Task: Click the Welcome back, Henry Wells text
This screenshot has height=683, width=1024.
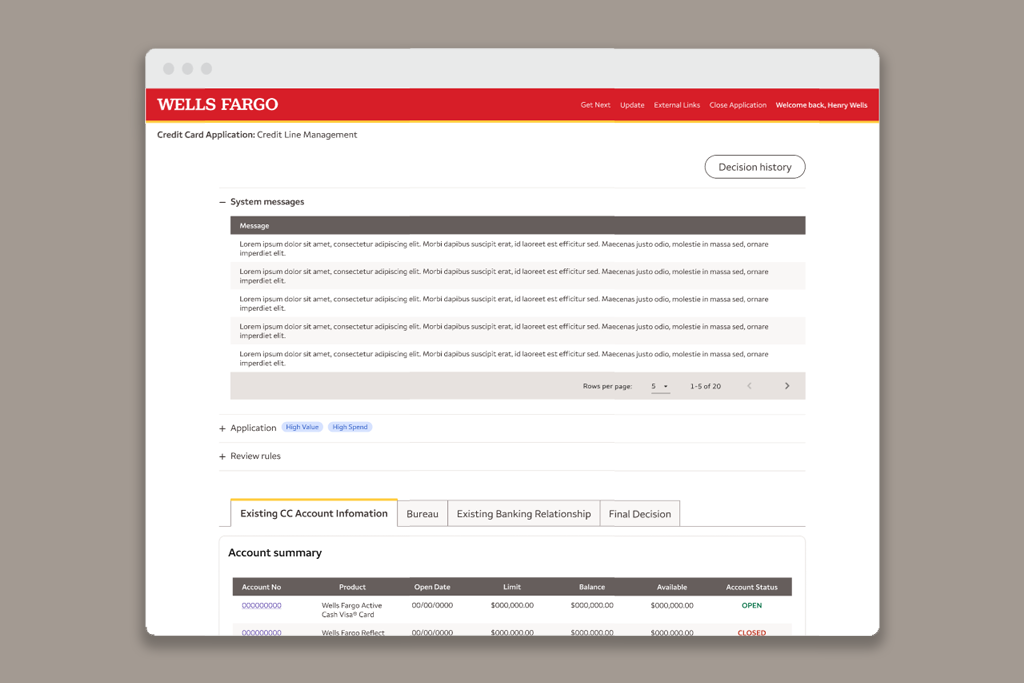Action: (x=821, y=105)
